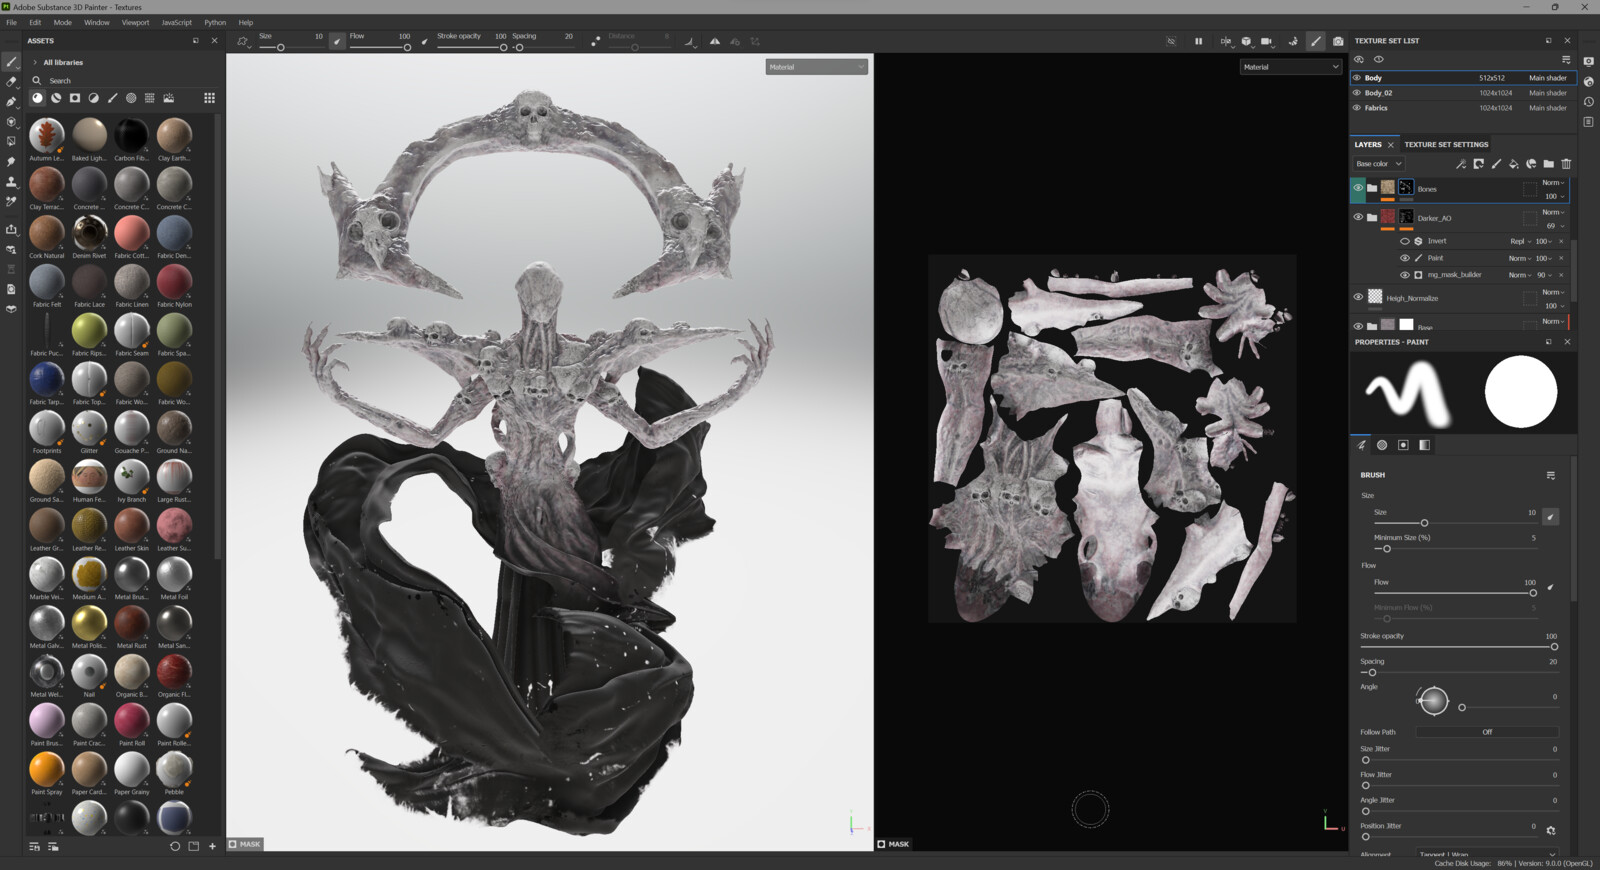Add a fill layer in Layers panel
1600x870 pixels.
(x=1513, y=164)
